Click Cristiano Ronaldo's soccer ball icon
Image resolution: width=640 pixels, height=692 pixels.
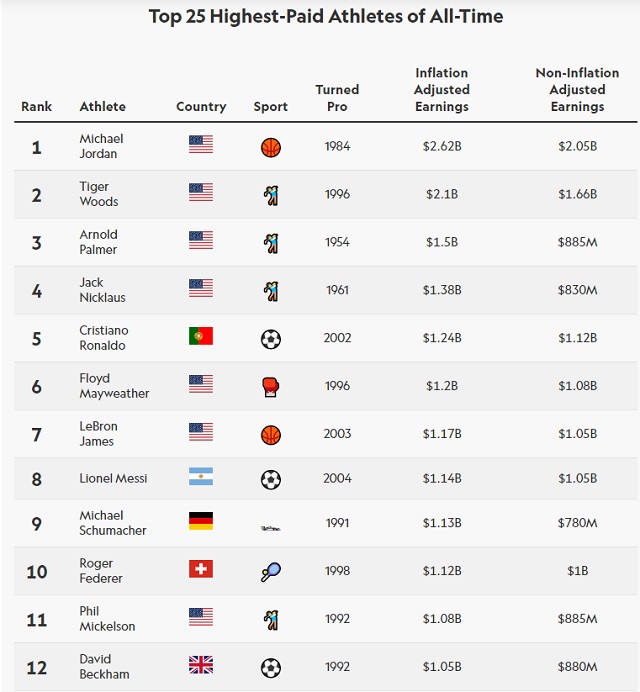coord(271,339)
